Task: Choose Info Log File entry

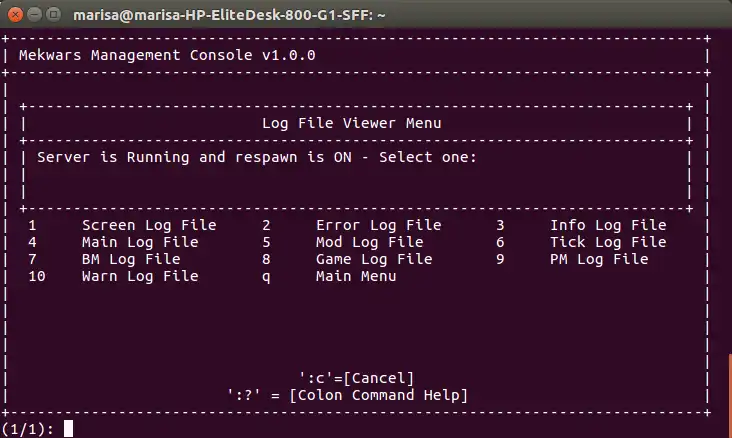Action: [x=607, y=225]
